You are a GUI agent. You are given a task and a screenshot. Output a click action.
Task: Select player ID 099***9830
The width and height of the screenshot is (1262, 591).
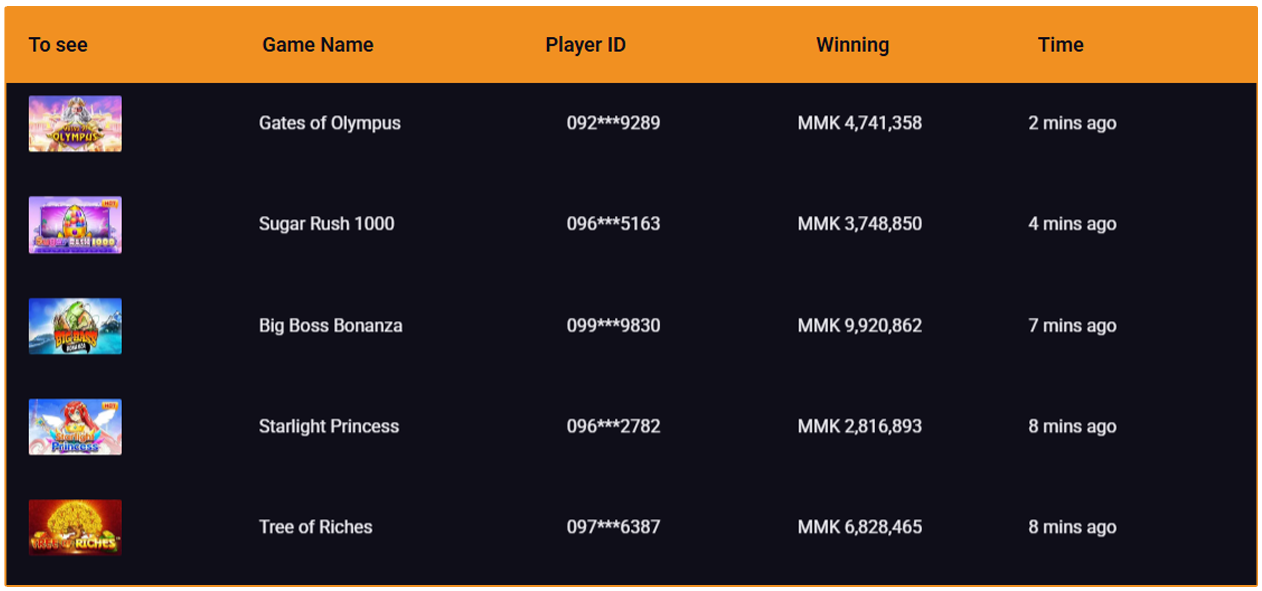pos(613,325)
